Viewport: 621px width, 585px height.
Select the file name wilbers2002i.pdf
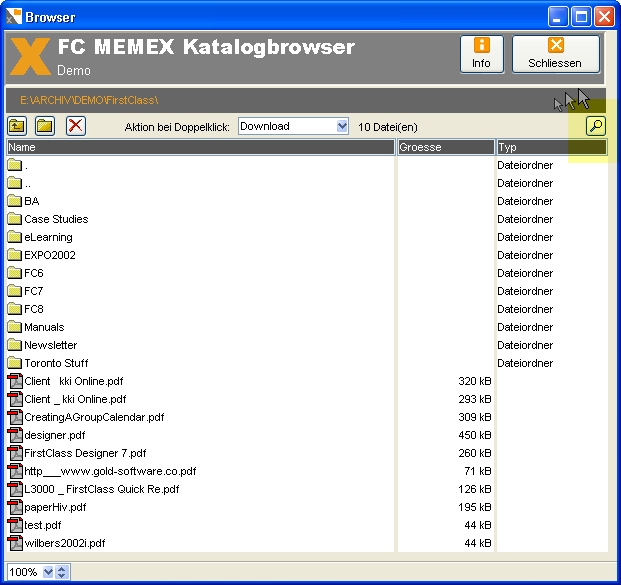(x=65, y=543)
